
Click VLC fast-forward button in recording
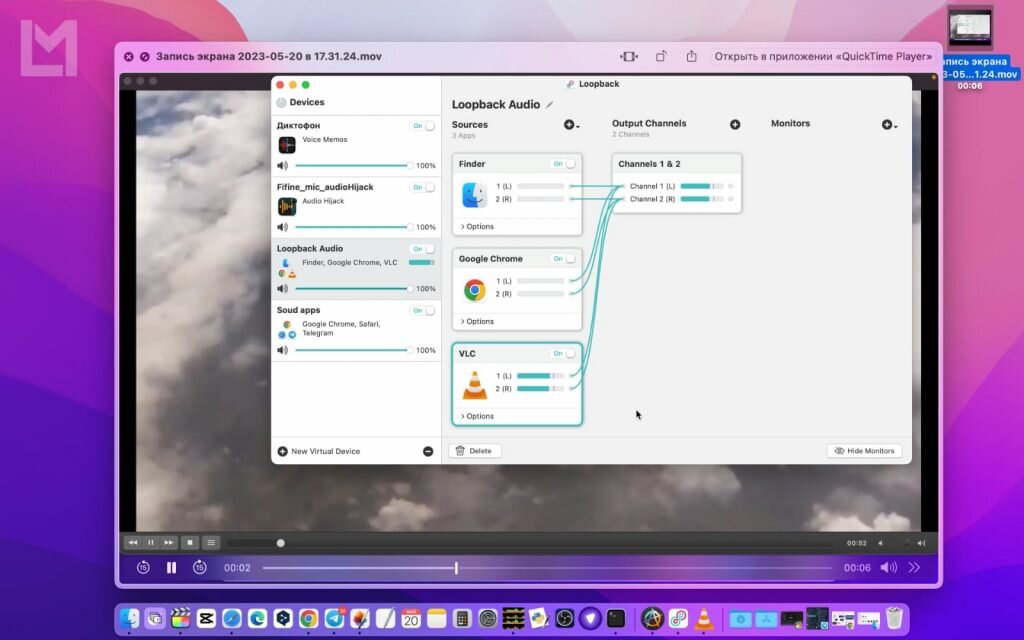(x=168, y=543)
